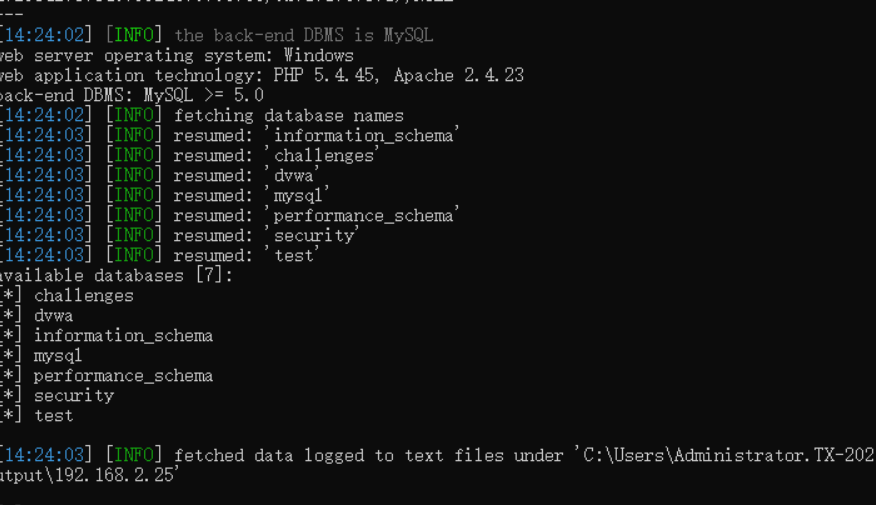876x505 pixels.
Task: Click the "resumed: 'security'" log entry
Action: pyautogui.click(x=266, y=236)
